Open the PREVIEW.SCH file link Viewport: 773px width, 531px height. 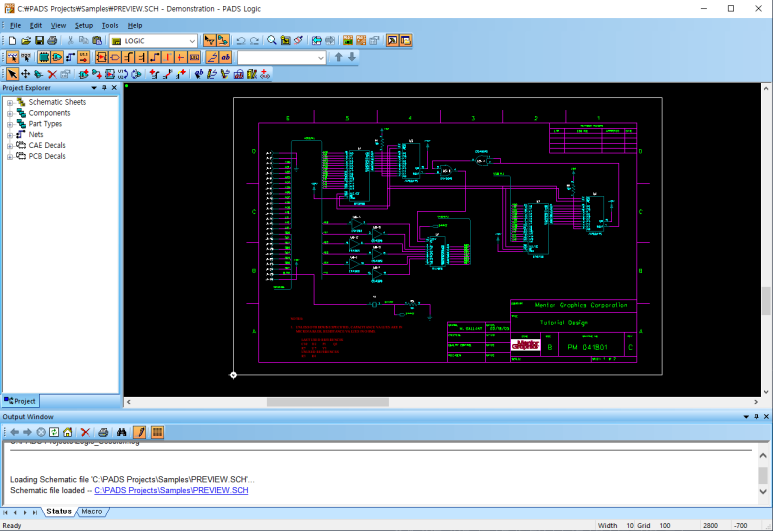coord(171,490)
